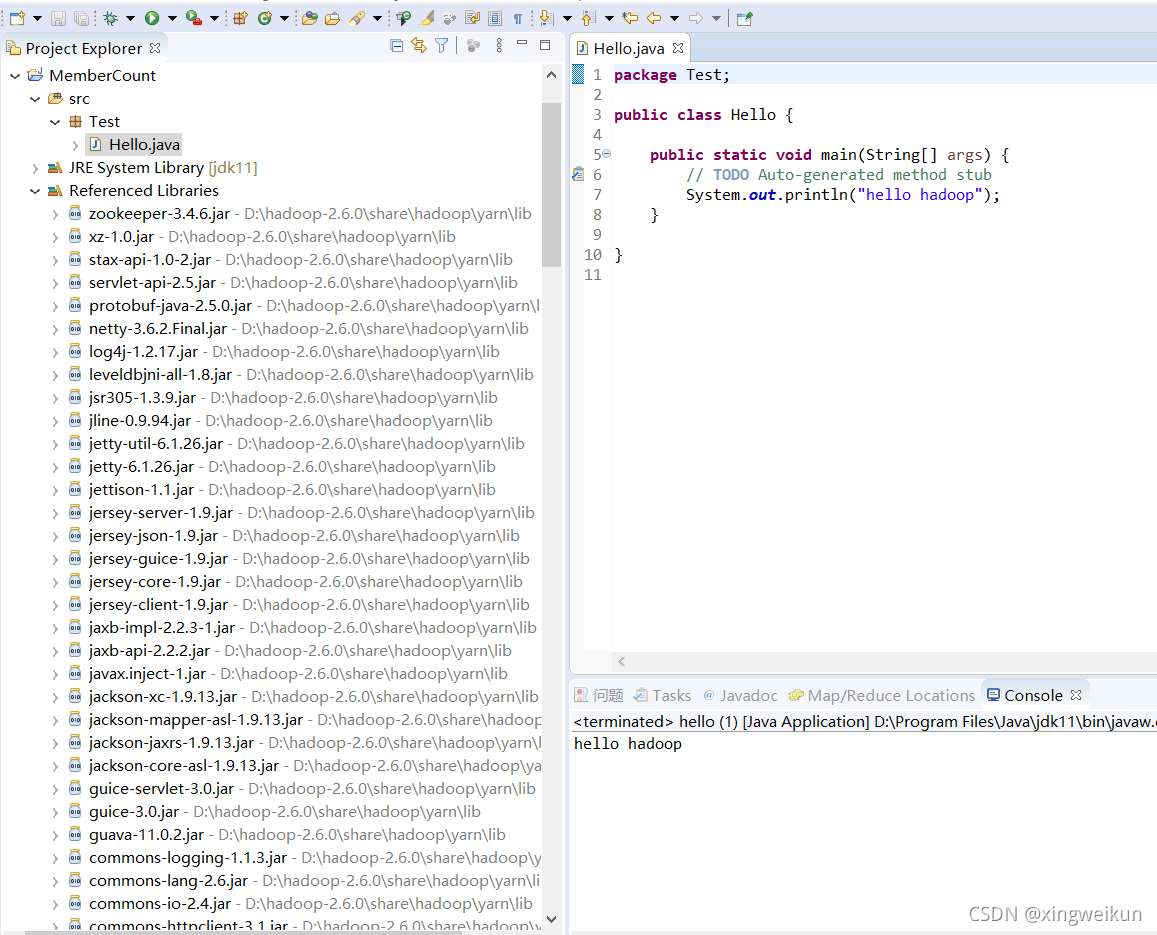Click the line 7 println code line
The width and height of the screenshot is (1157, 935).
pyautogui.click(x=843, y=195)
